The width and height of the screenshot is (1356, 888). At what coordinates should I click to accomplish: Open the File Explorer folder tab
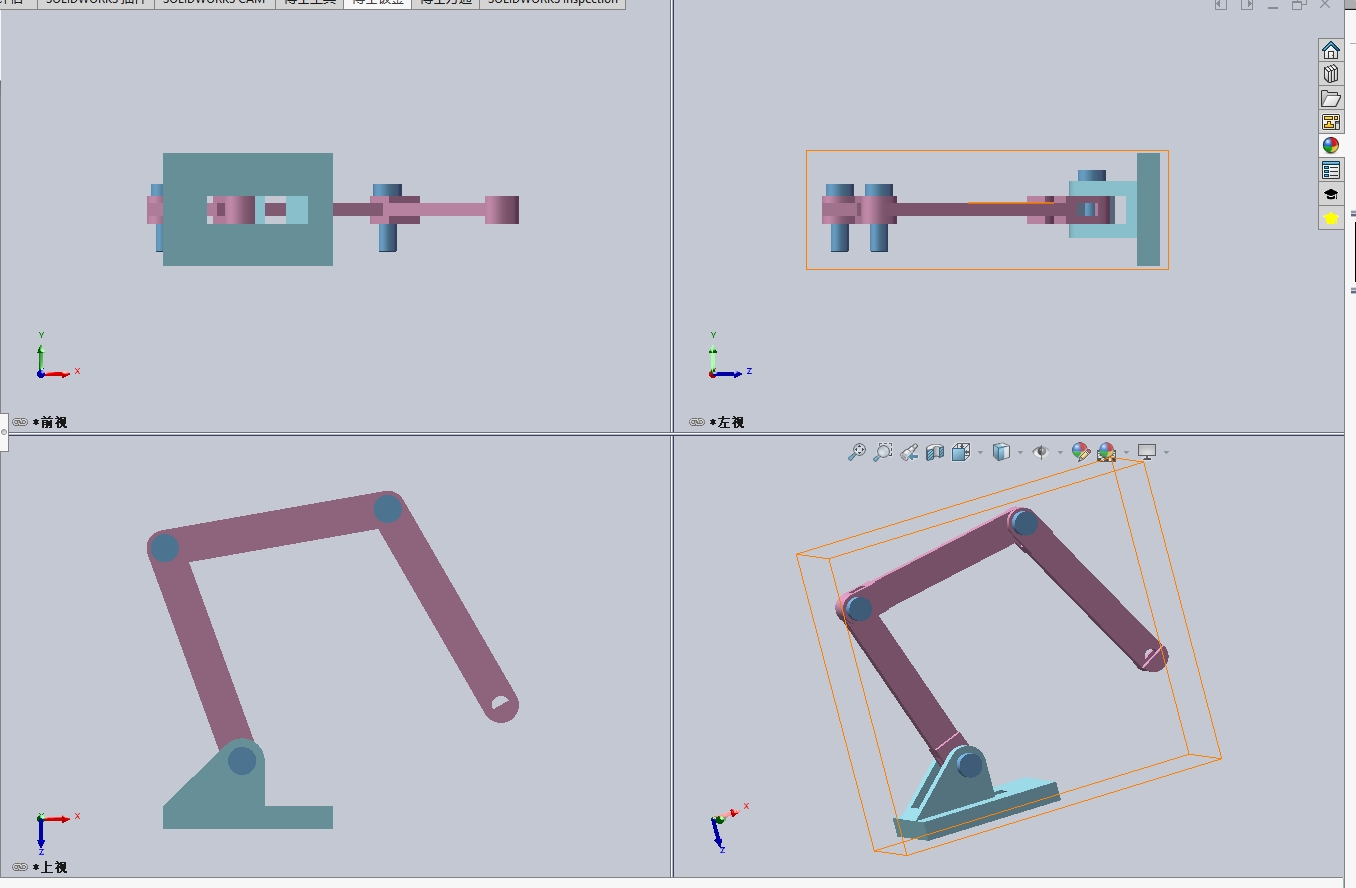tap(1331, 98)
